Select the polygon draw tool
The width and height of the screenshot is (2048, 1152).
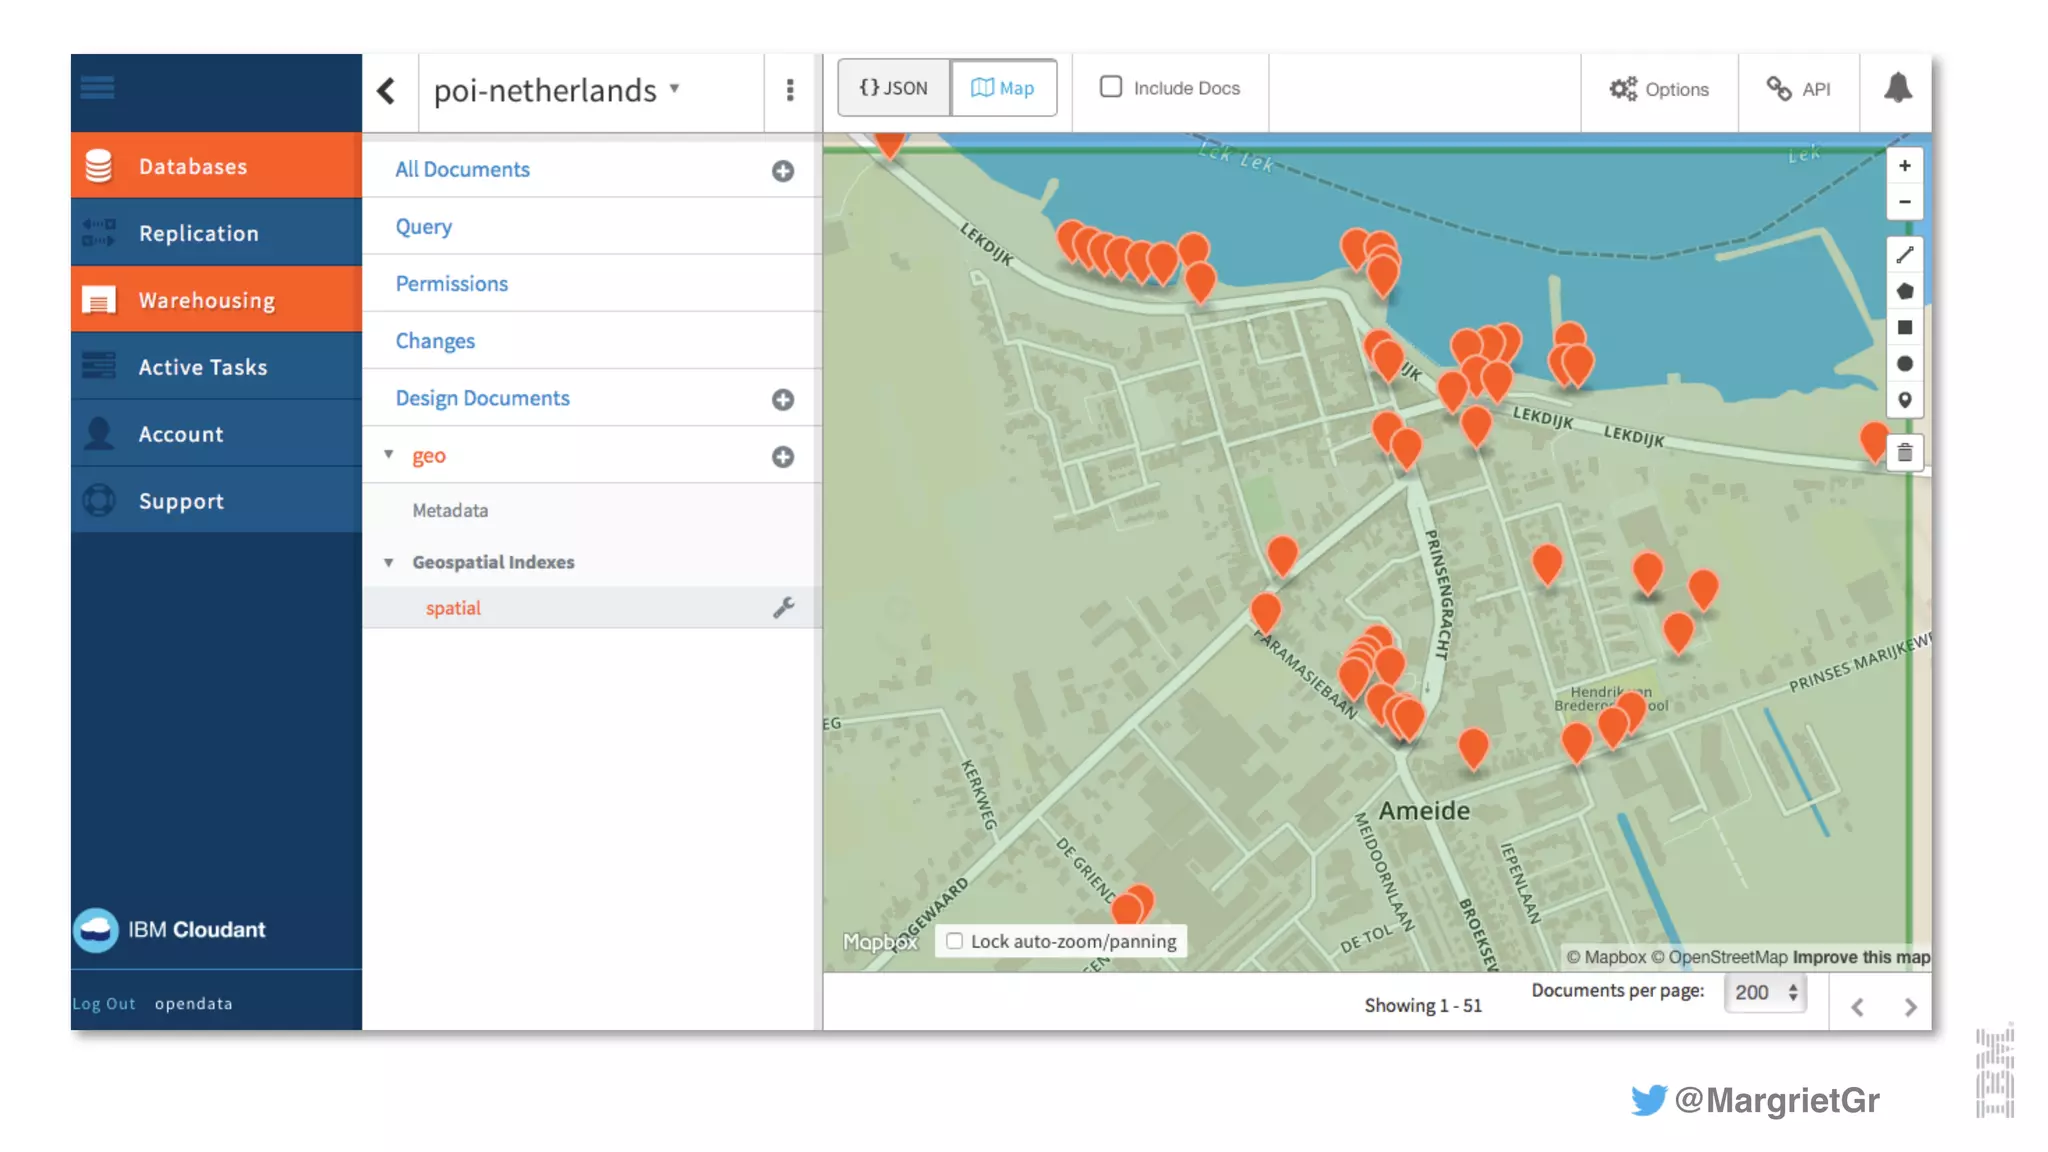point(1904,291)
